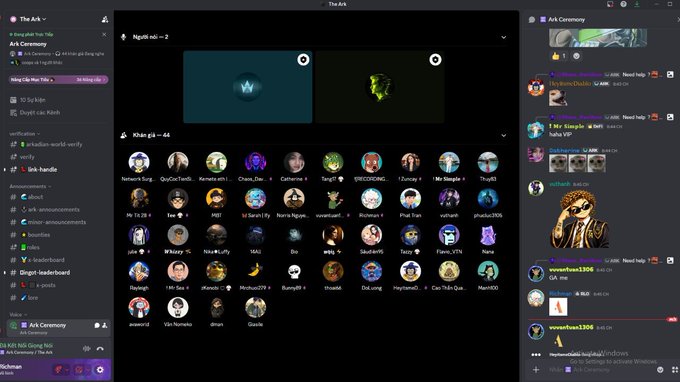
Task: Dismiss the live stage banner with X
Action: [104, 34]
